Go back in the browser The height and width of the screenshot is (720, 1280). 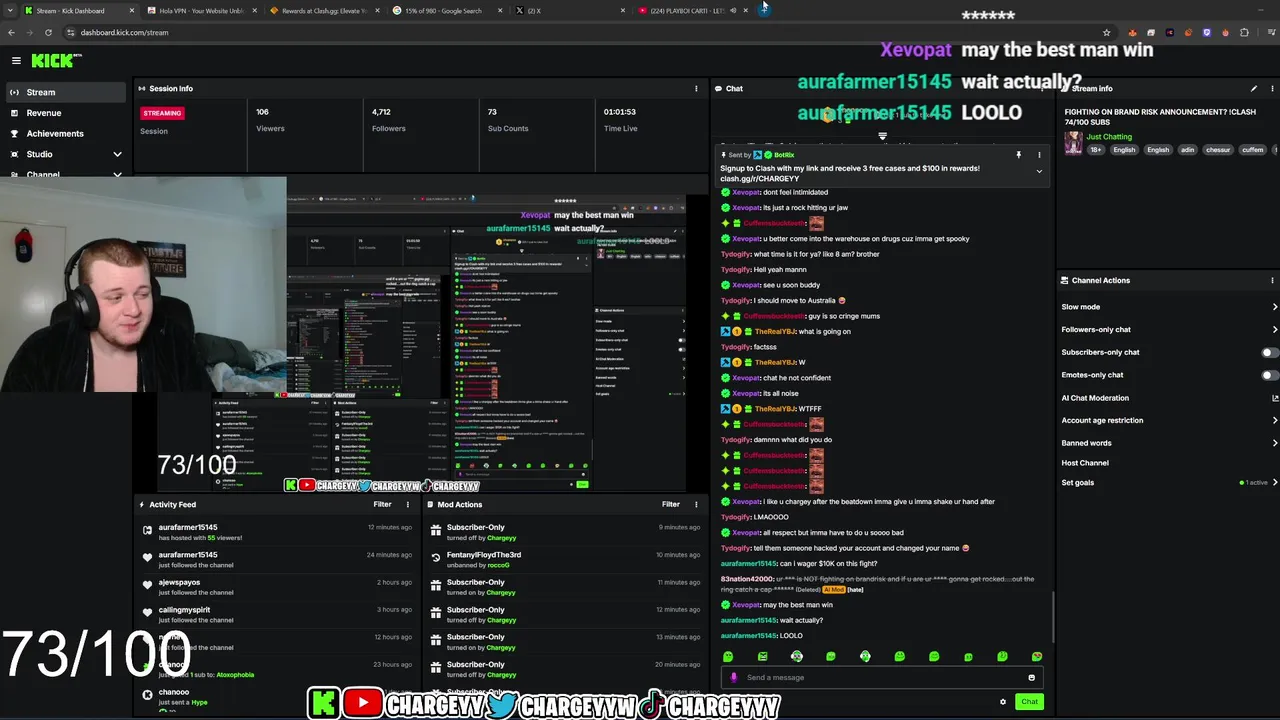[x=11, y=33]
